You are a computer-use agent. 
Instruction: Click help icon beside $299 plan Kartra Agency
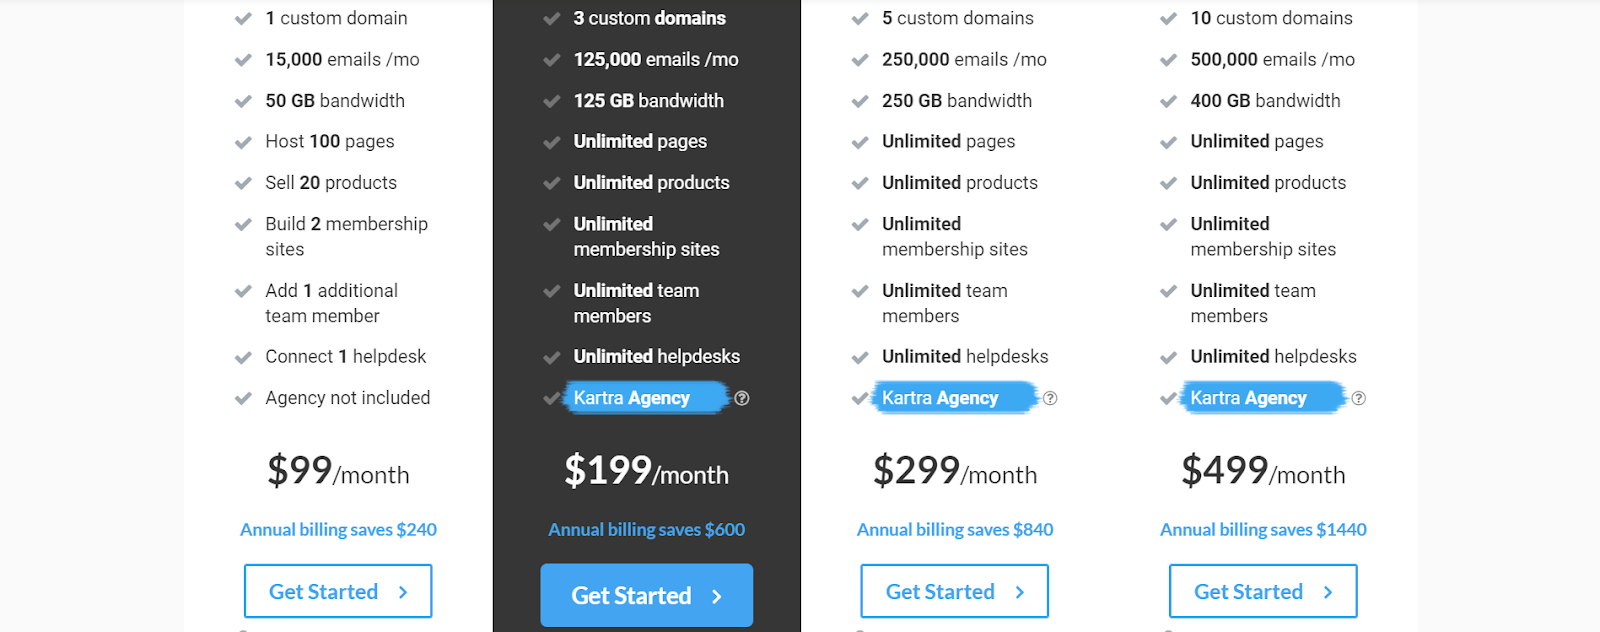coord(1050,398)
